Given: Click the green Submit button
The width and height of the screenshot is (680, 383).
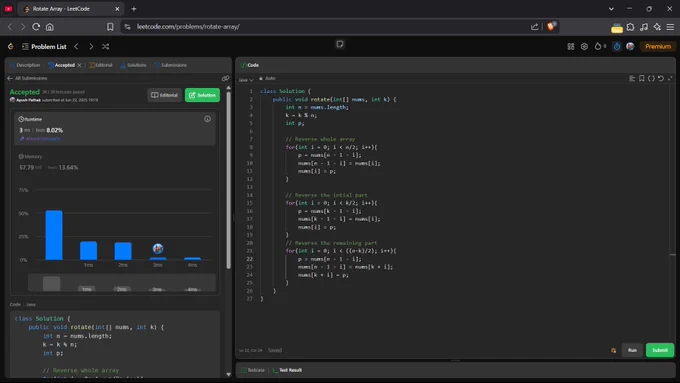Looking at the screenshot, I should click(x=660, y=350).
